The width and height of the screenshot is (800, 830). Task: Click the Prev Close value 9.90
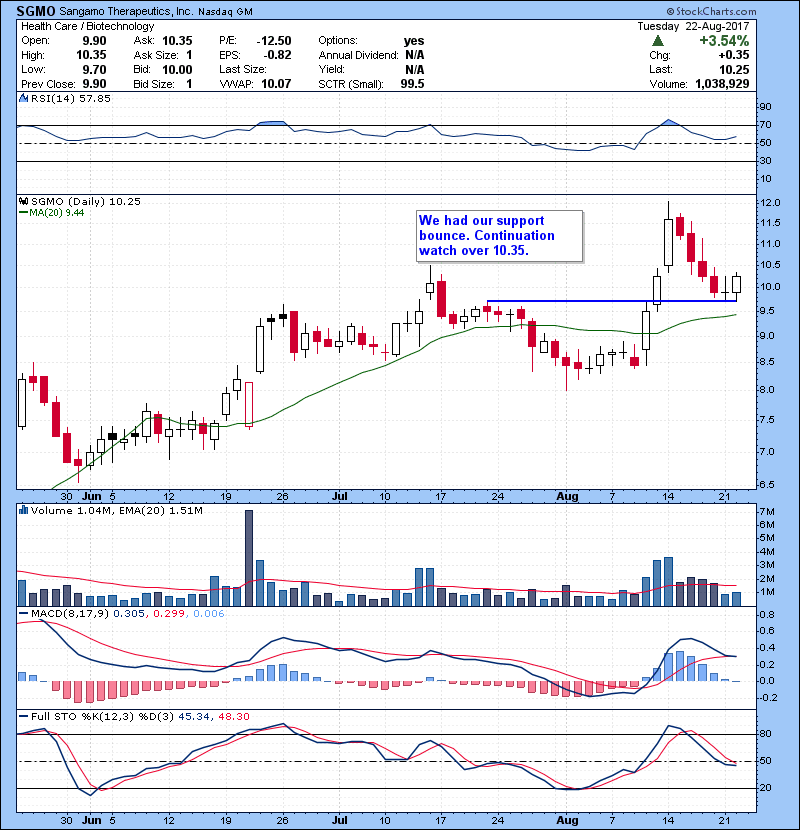pyautogui.click(x=94, y=84)
